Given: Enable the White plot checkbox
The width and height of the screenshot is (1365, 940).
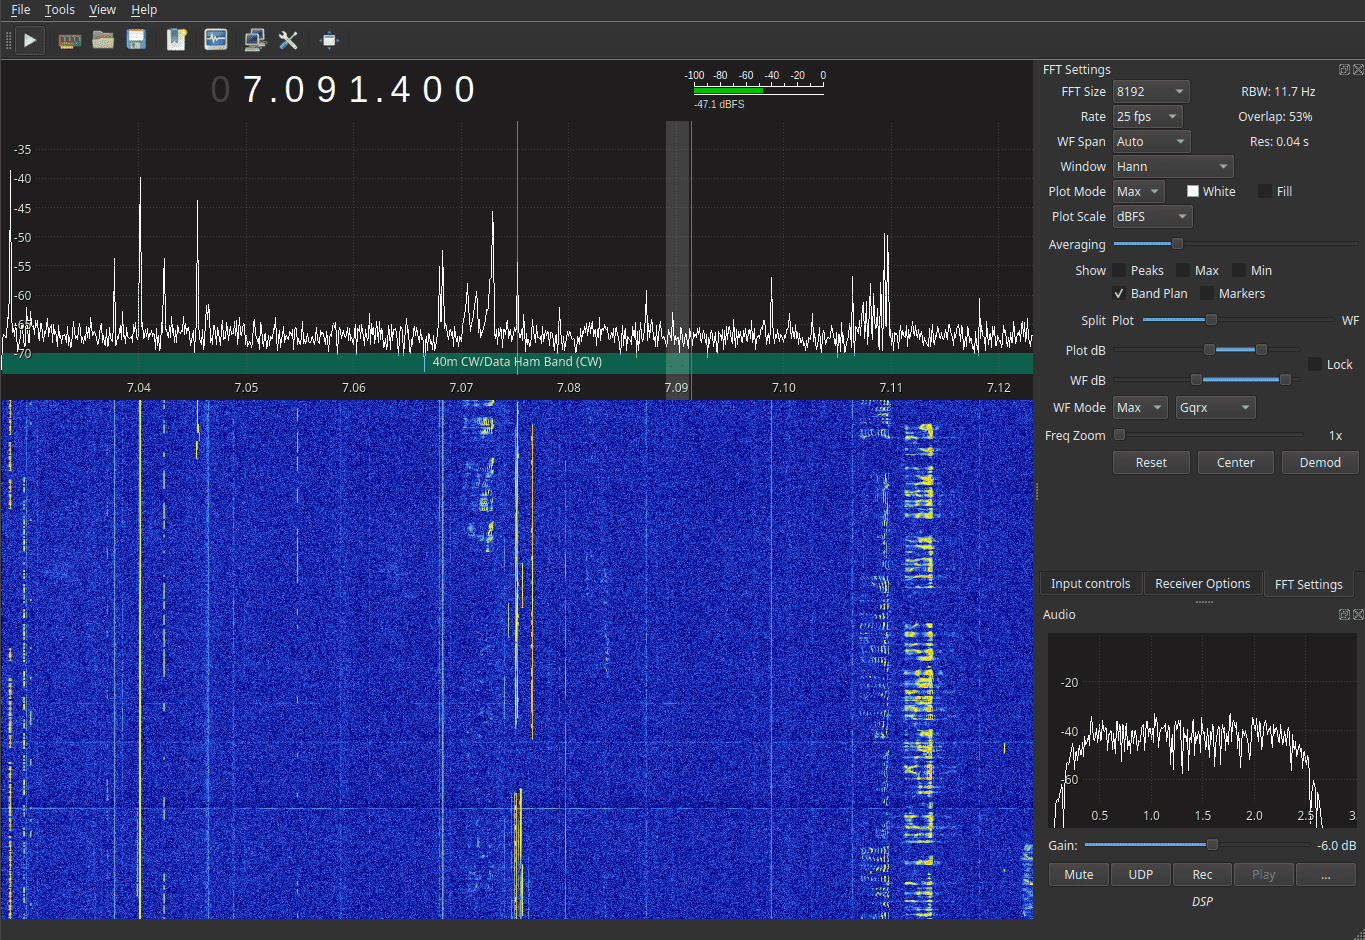Looking at the screenshot, I should click(x=1192, y=191).
